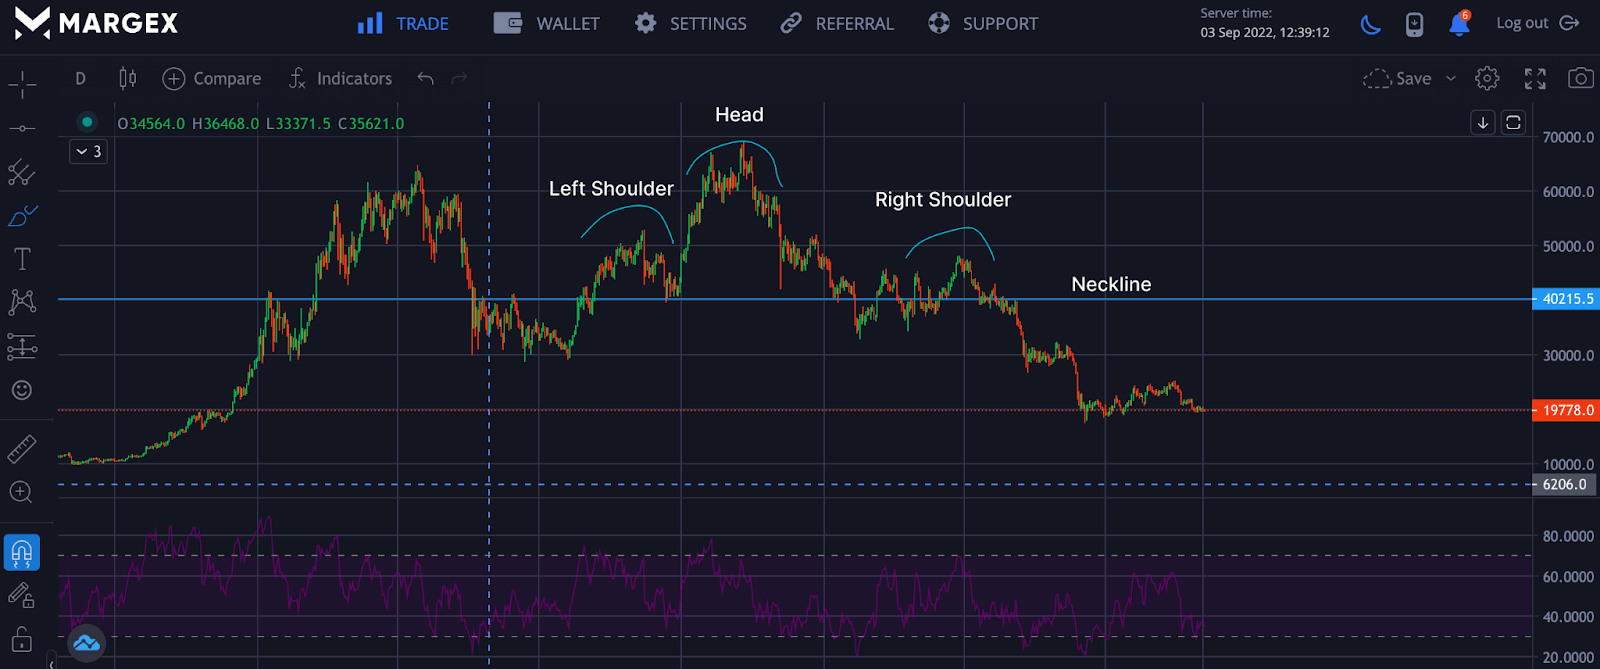Click the 40215.5 neckline price label
This screenshot has width=1600, height=669.
(x=1567, y=299)
